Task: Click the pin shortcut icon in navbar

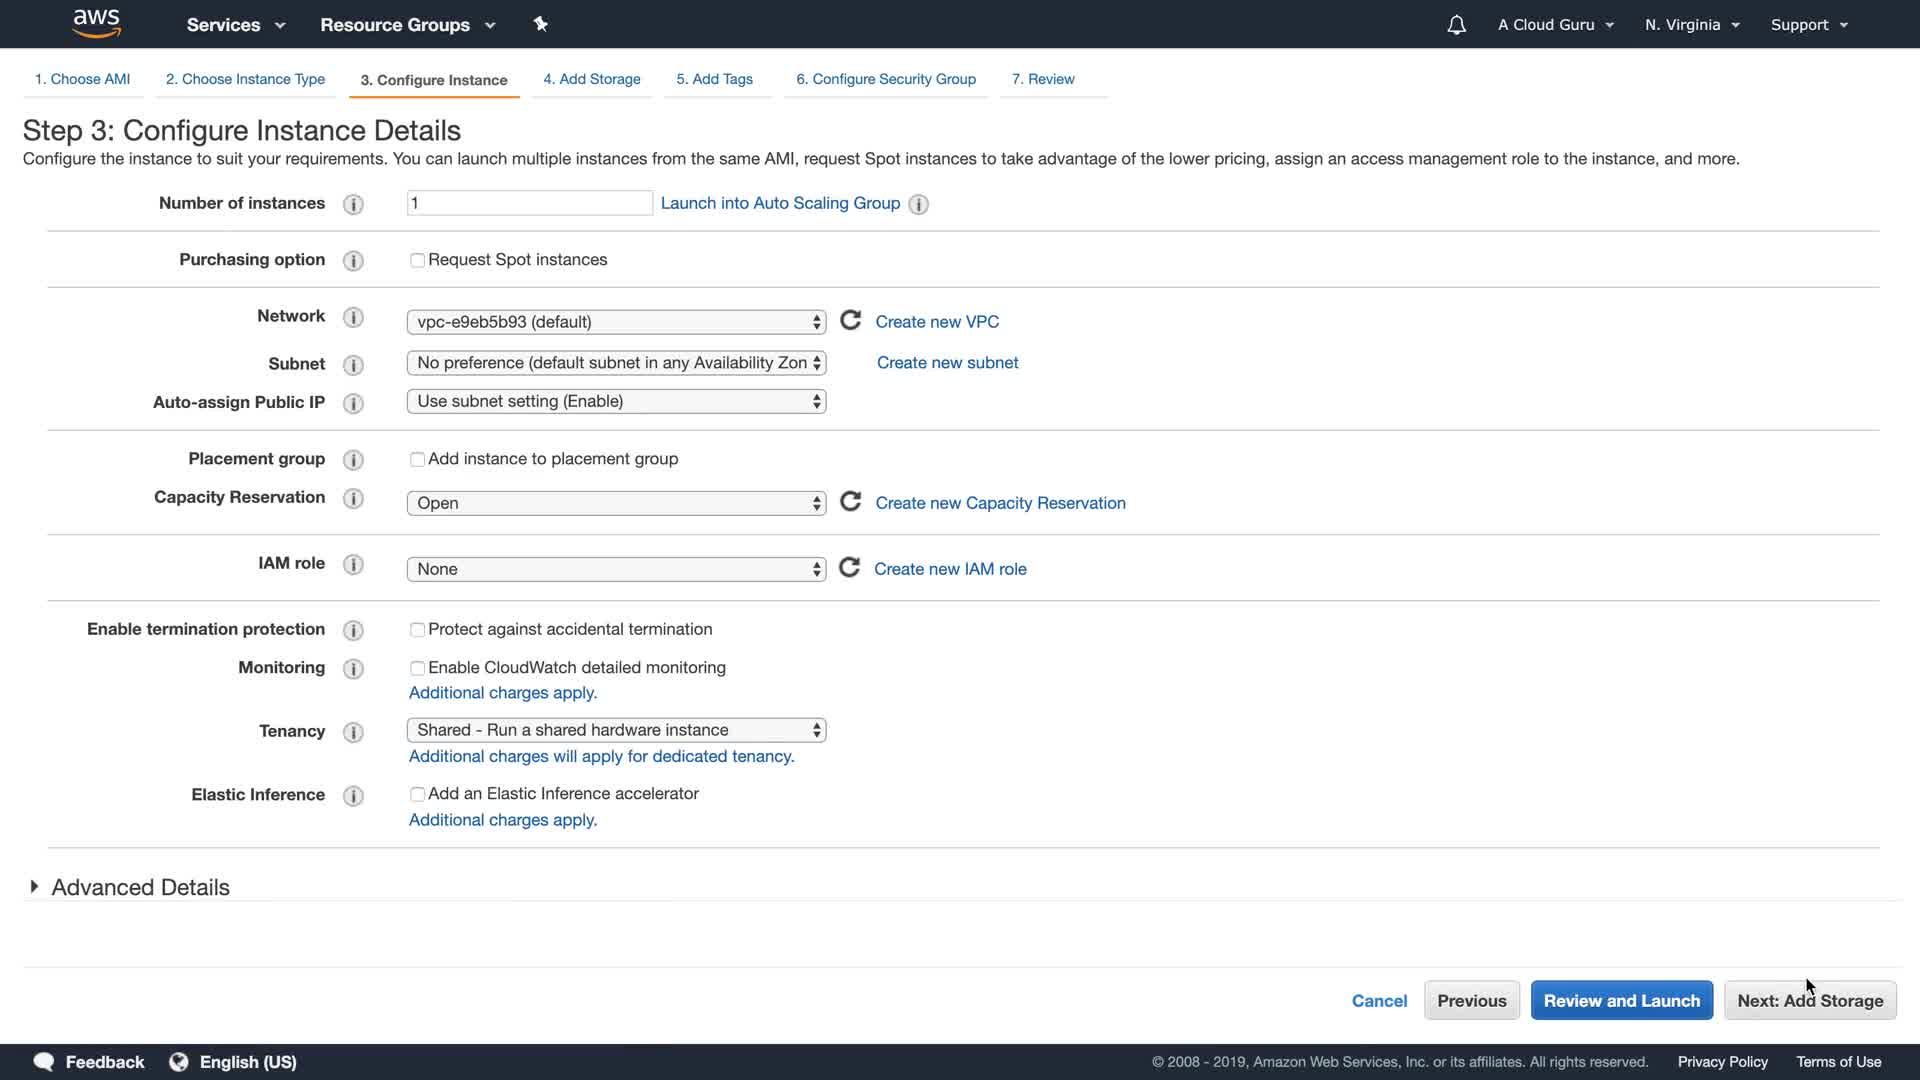Action: pos(540,24)
